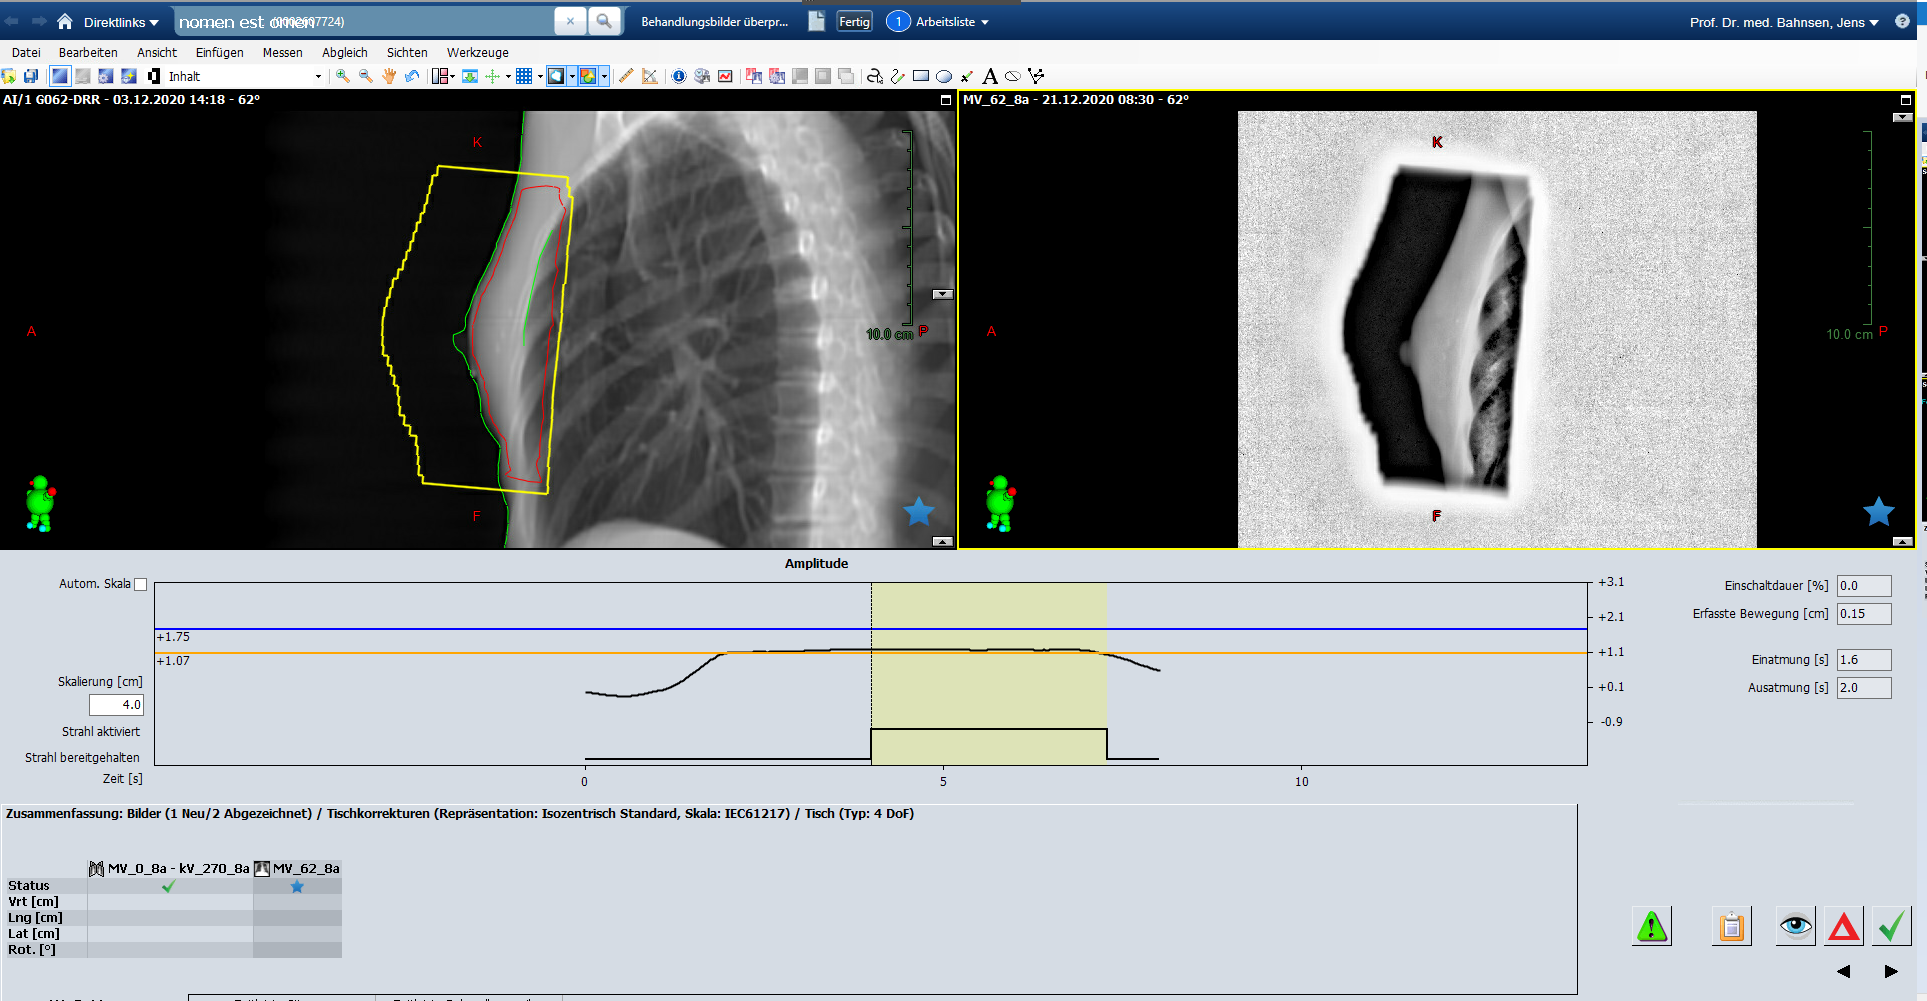The image size is (1927, 1001).
Task: Select the pan hand tool
Action: (389, 76)
